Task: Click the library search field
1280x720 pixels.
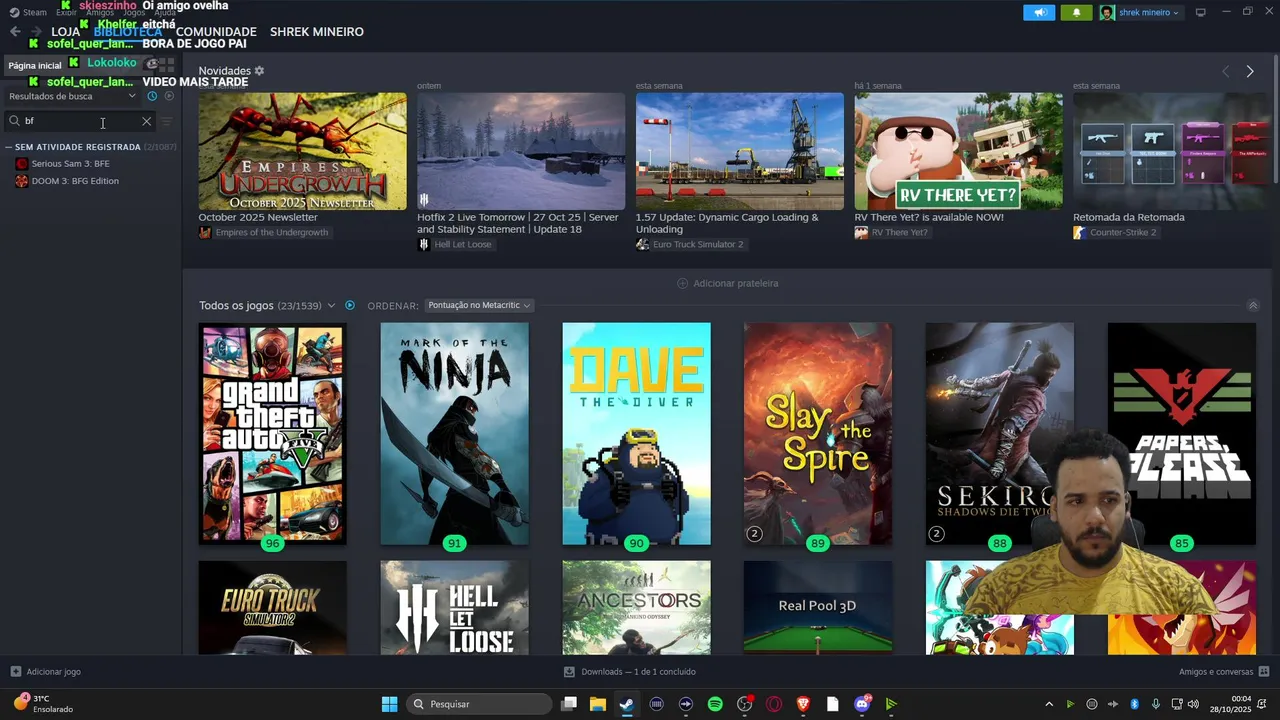Action: click(x=81, y=121)
